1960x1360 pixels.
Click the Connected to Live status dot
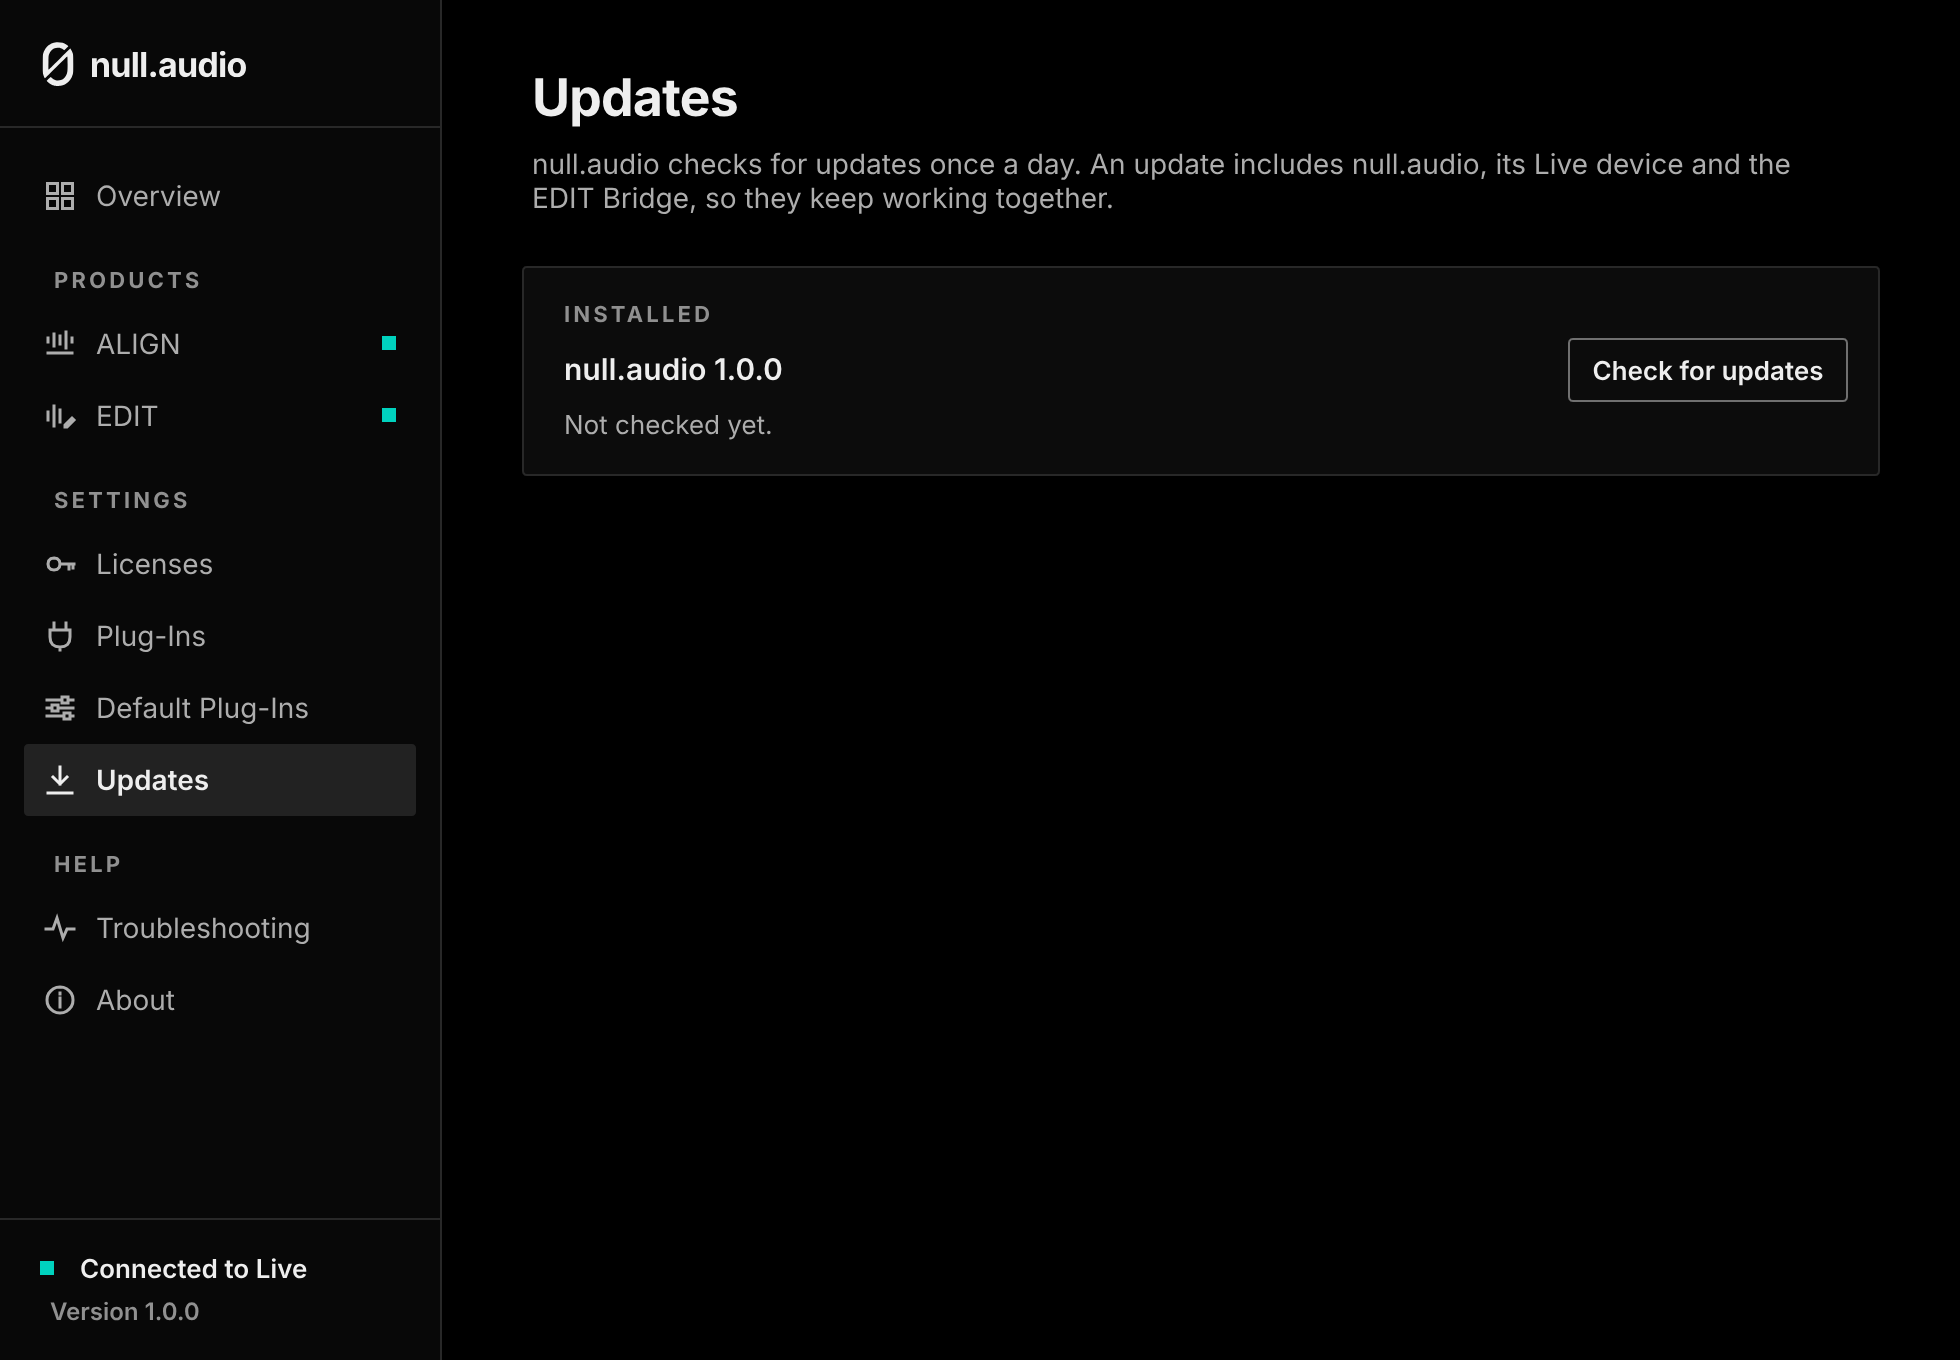(x=47, y=1268)
